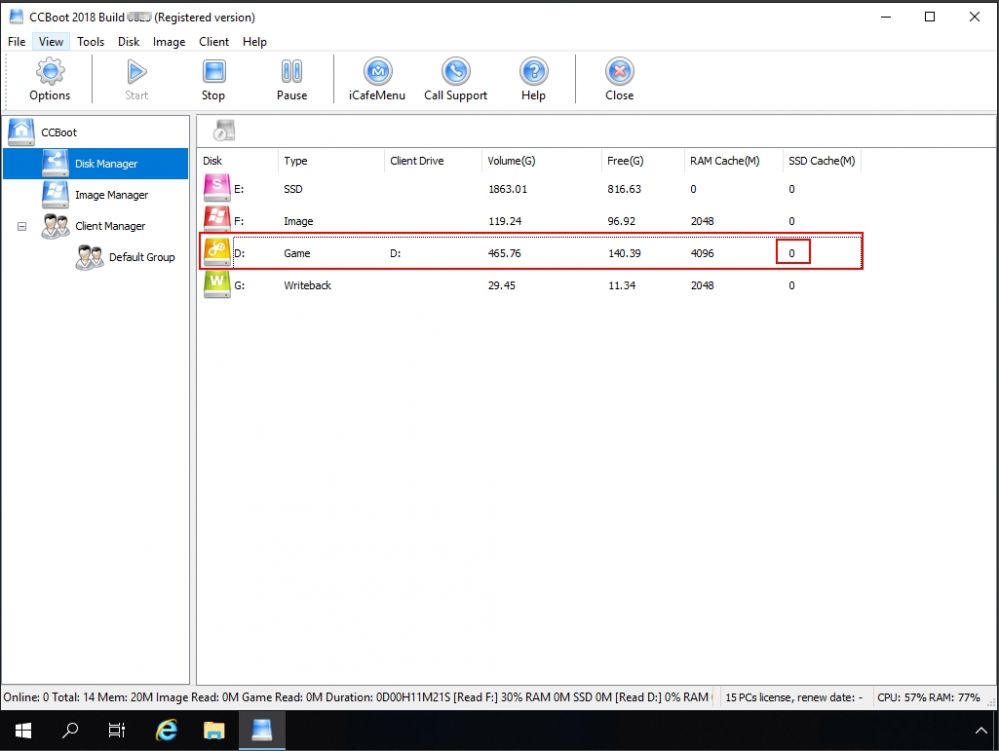Open the File menu
Image resolution: width=999 pixels, height=751 pixels.
click(x=17, y=42)
